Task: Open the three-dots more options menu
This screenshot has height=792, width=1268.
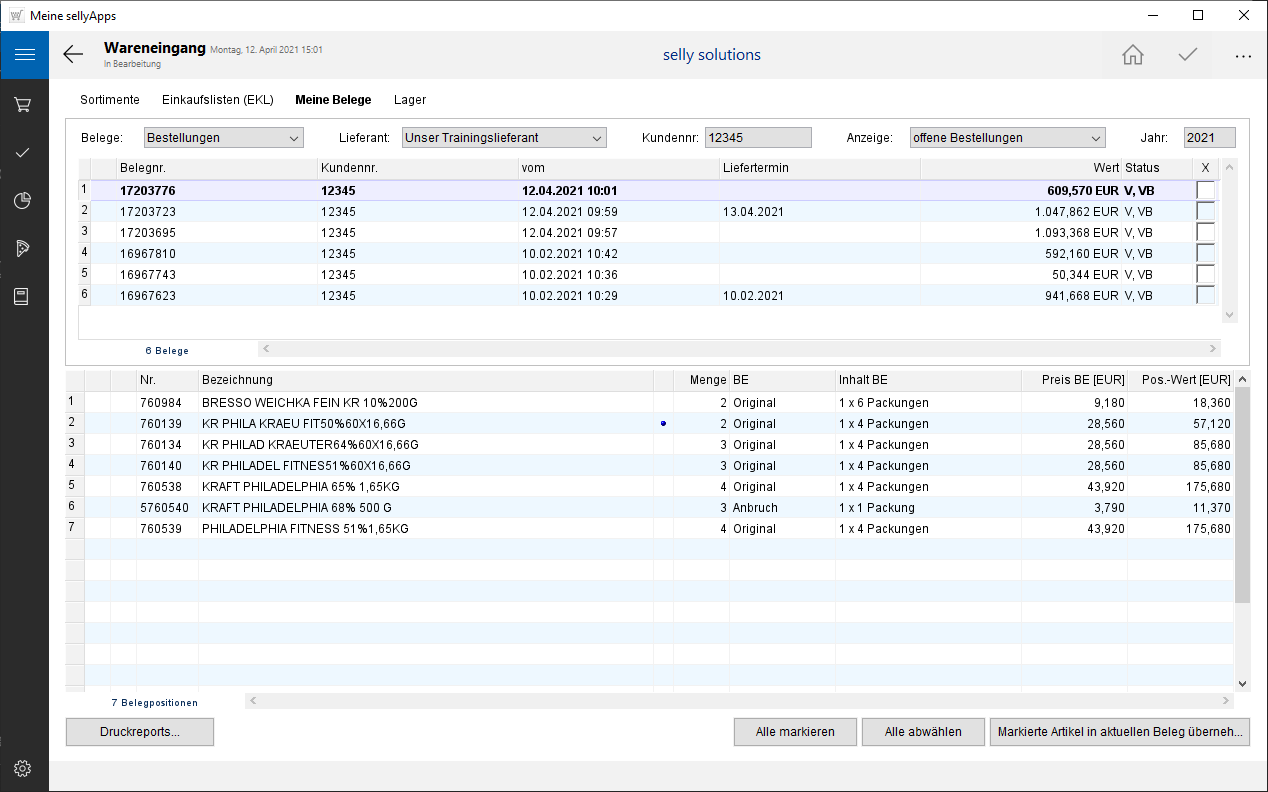Action: (x=1243, y=56)
